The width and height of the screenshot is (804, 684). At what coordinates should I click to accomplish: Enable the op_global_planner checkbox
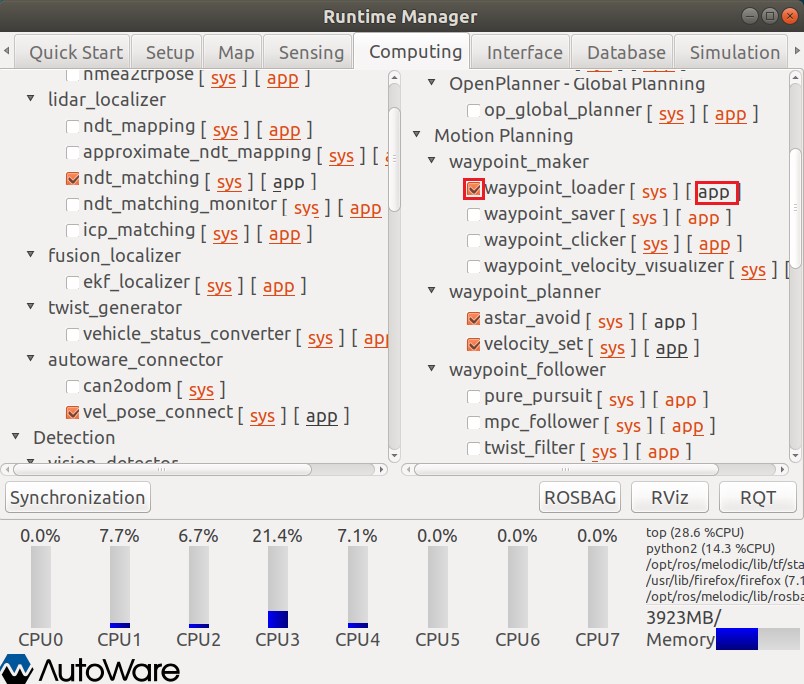(x=474, y=111)
